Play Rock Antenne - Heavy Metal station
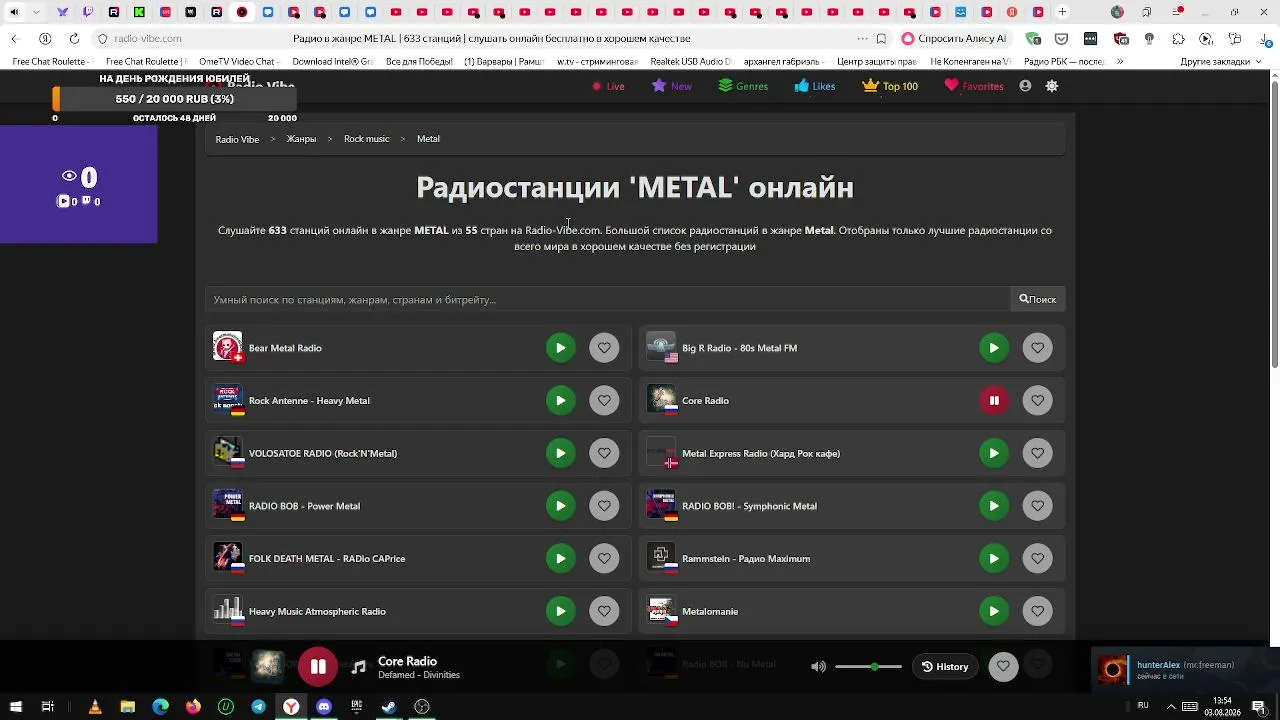 [560, 400]
